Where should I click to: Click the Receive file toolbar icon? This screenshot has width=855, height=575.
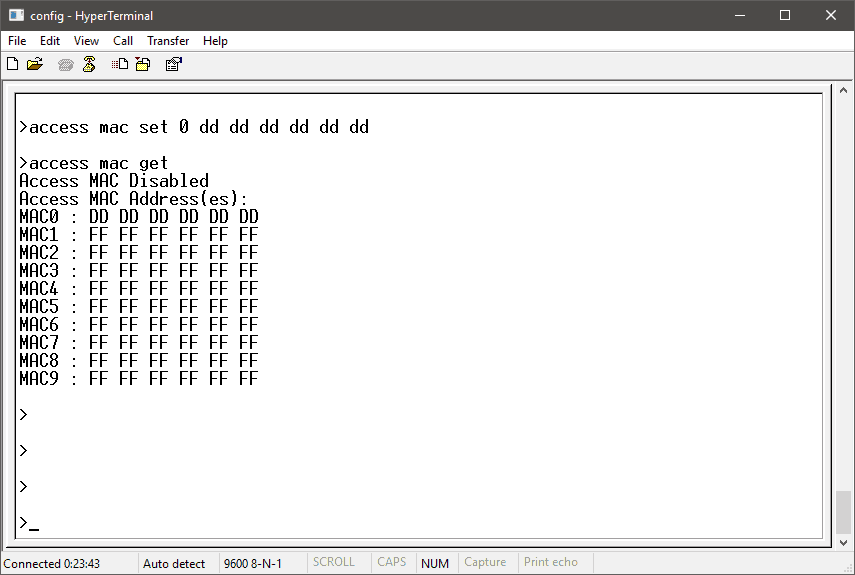143,64
